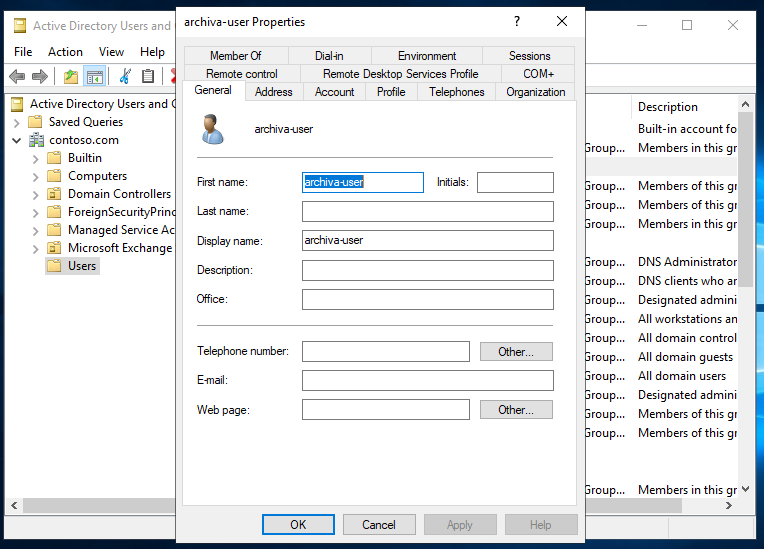Toggle the Show/Hide Console Tree icon
764x549 pixels.
95,76
